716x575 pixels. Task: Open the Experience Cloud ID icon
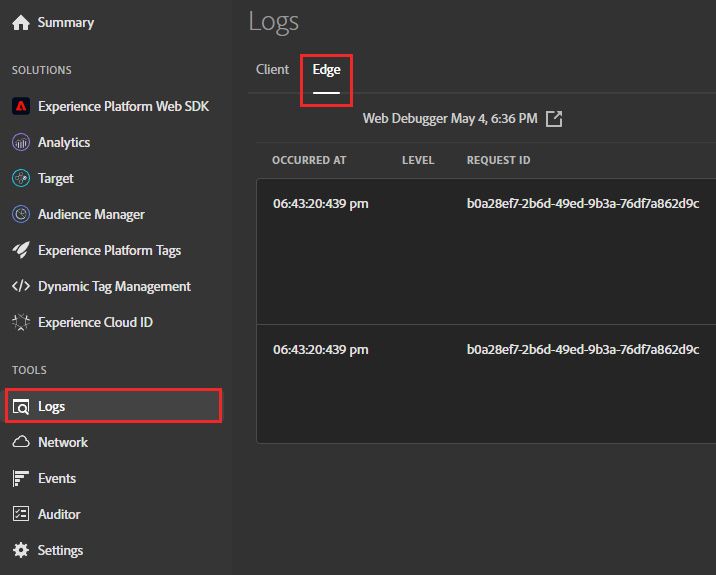coord(21,322)
